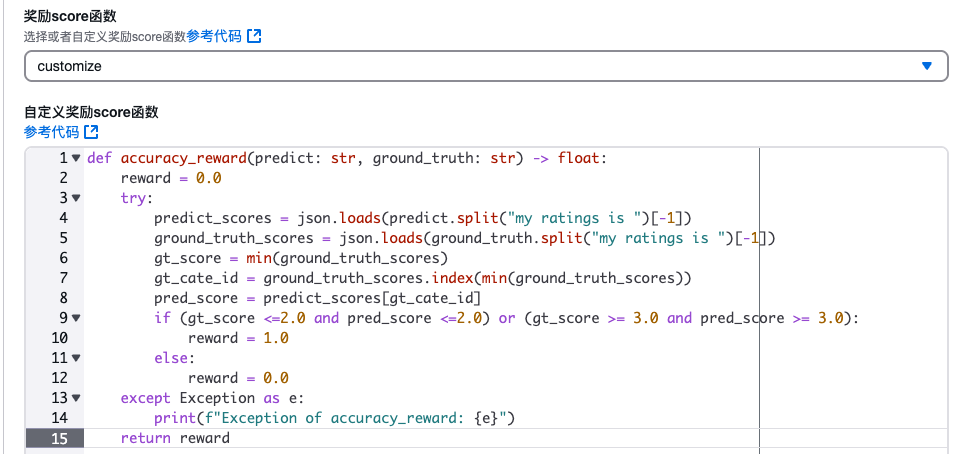Open the customize reward score dropdown
This screenshot has width=974, height=454.
click(x=486, y=66)
